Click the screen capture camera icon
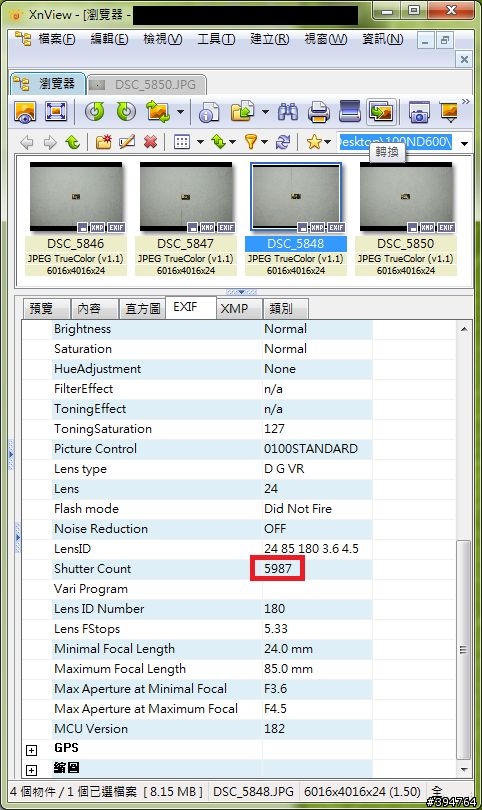482x810 pixels. coord(419,112)
